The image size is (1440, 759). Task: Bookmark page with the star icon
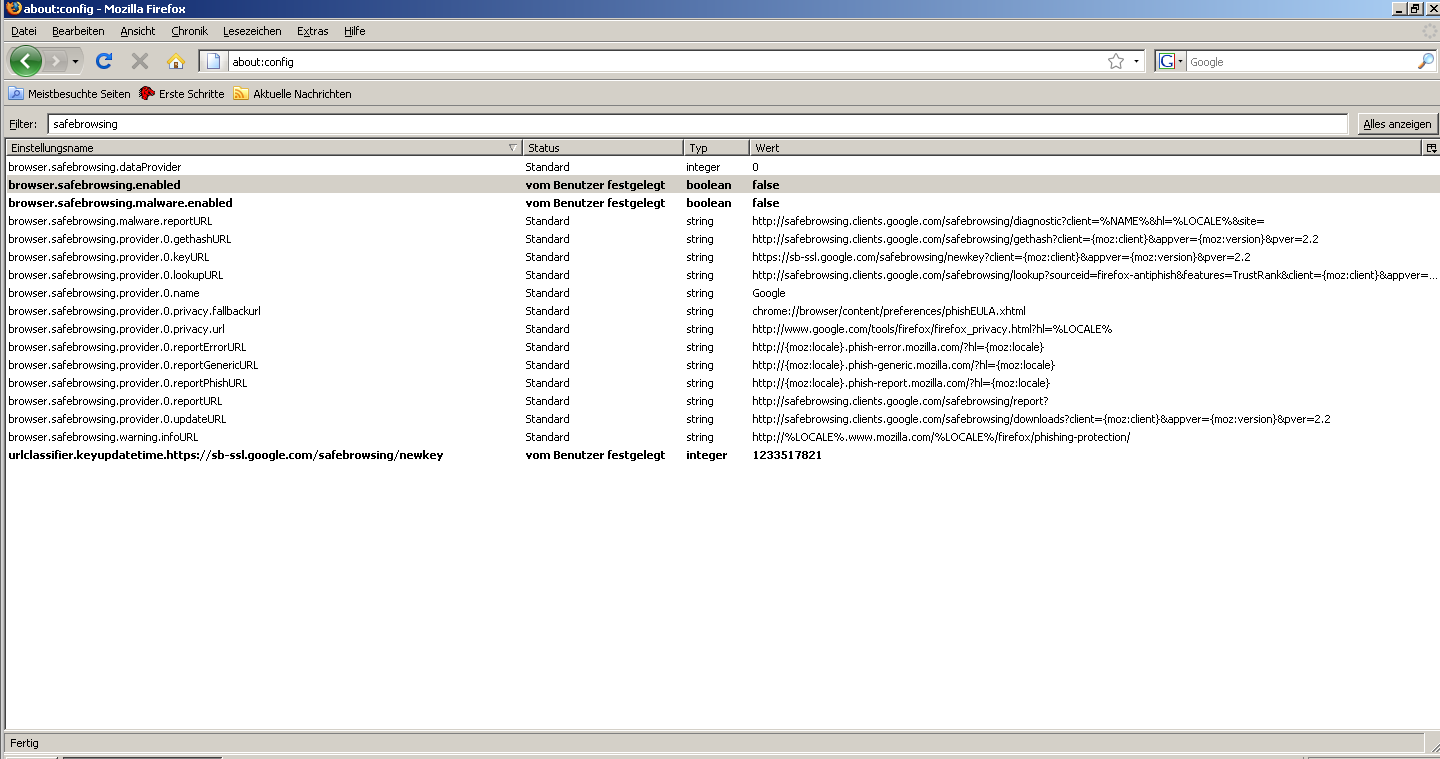click(x=1116, y=61)
